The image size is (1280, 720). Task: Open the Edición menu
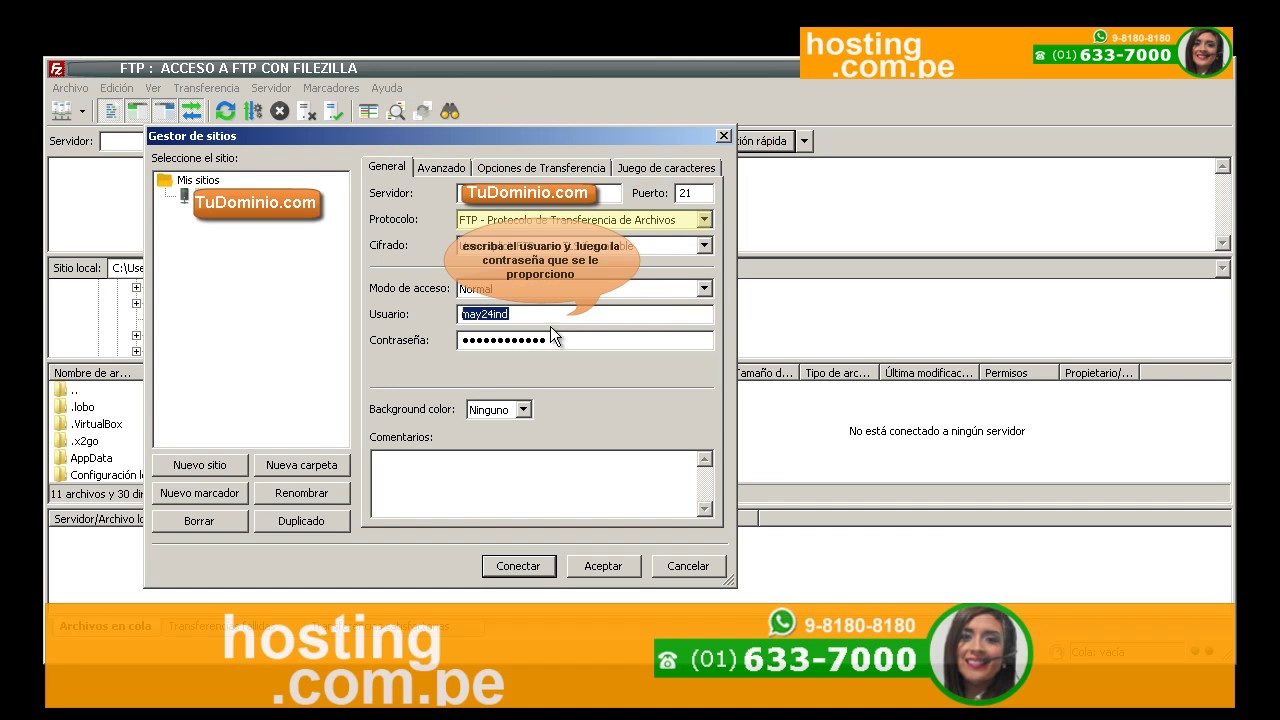tap(116, 88)
